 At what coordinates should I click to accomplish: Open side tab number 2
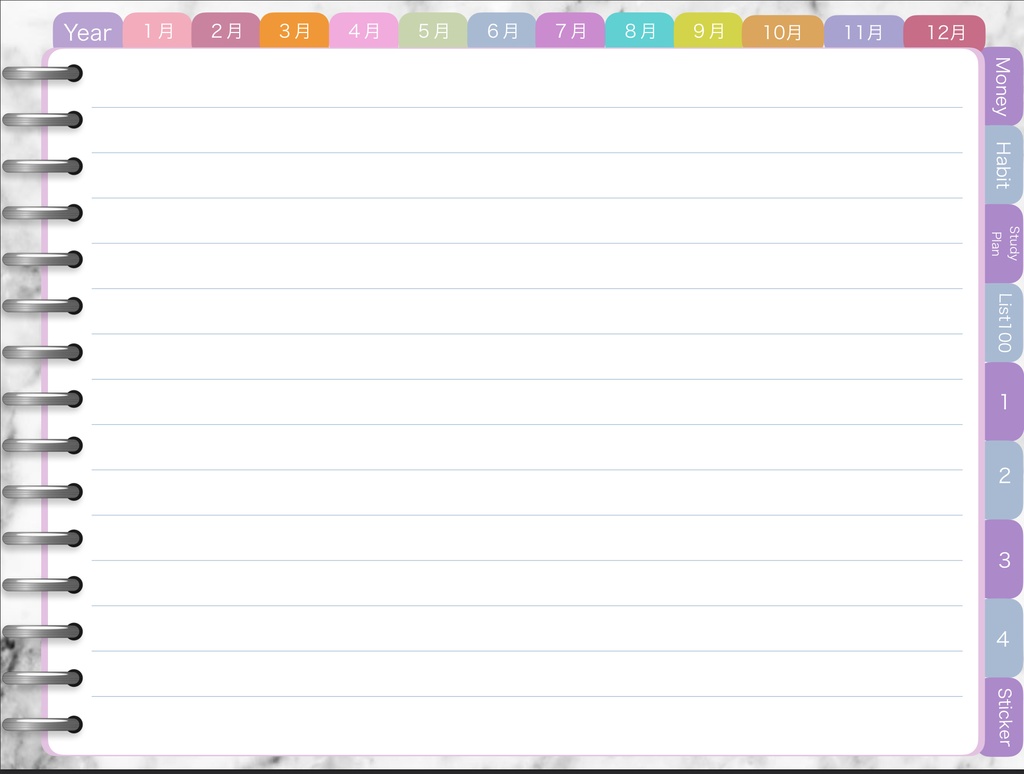[1003, 480]
